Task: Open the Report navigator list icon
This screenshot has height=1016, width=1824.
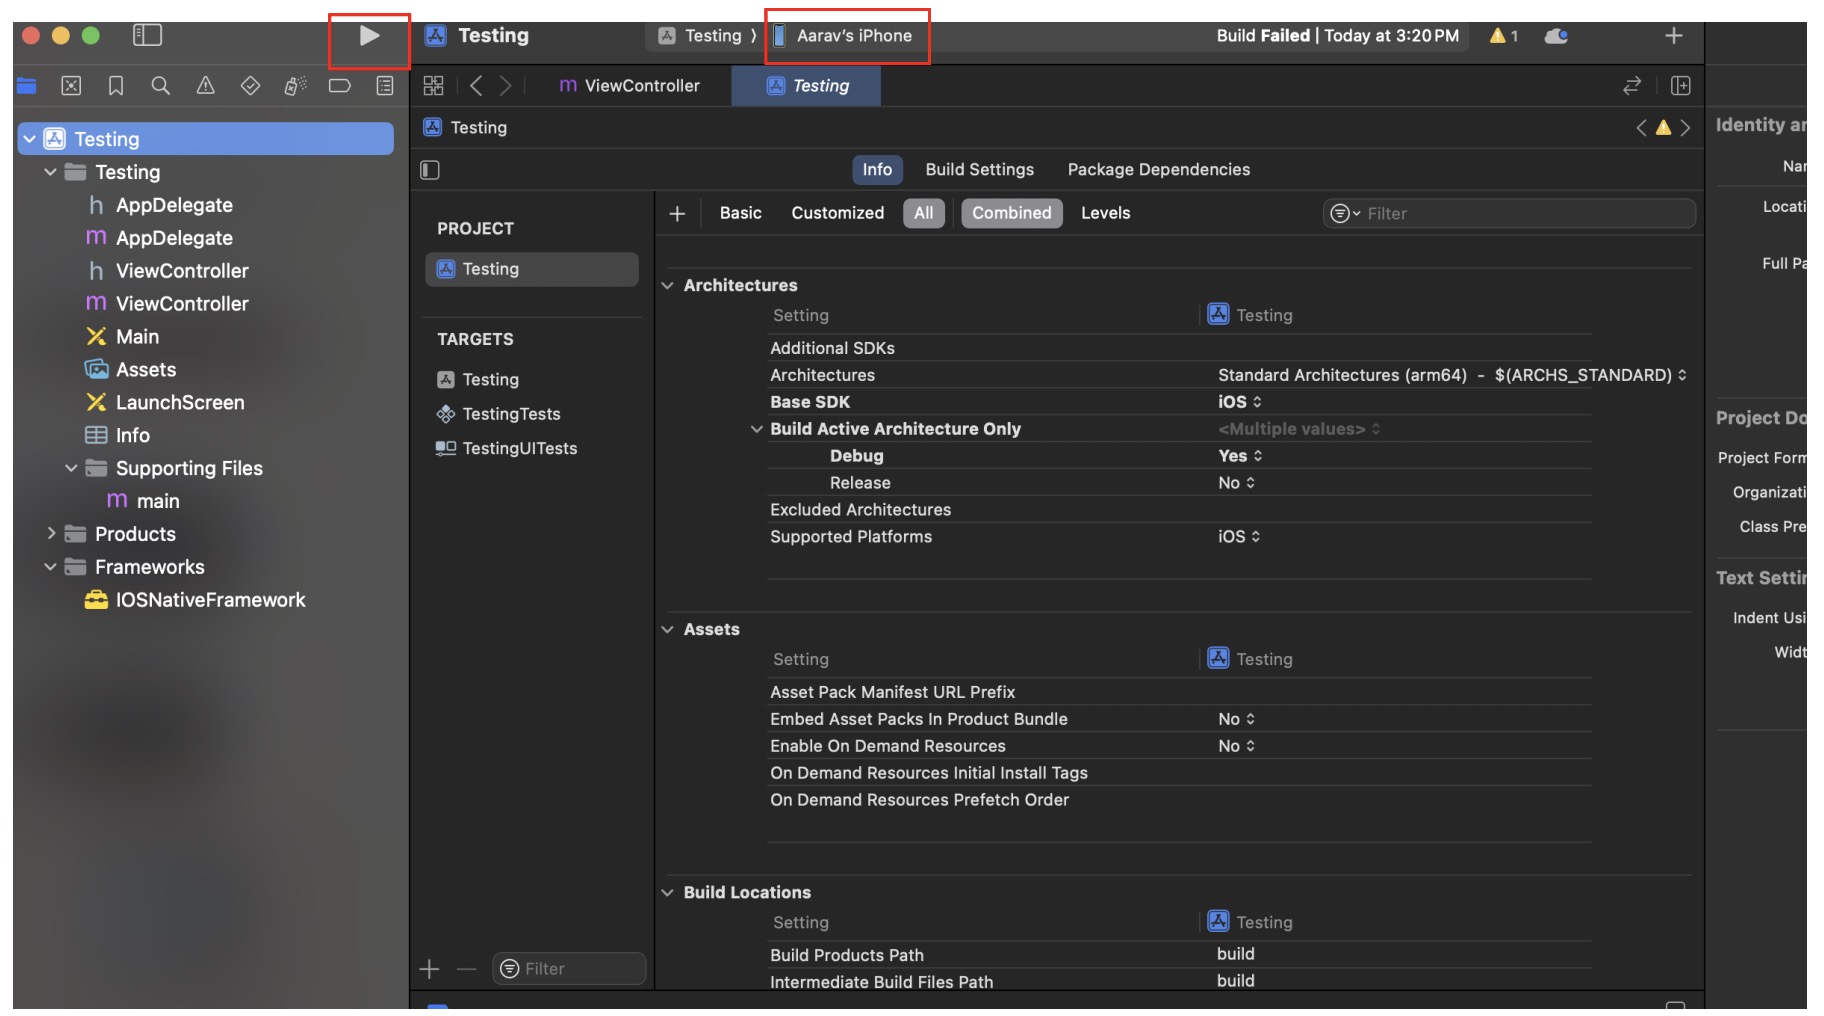Action: coord(383,86)
